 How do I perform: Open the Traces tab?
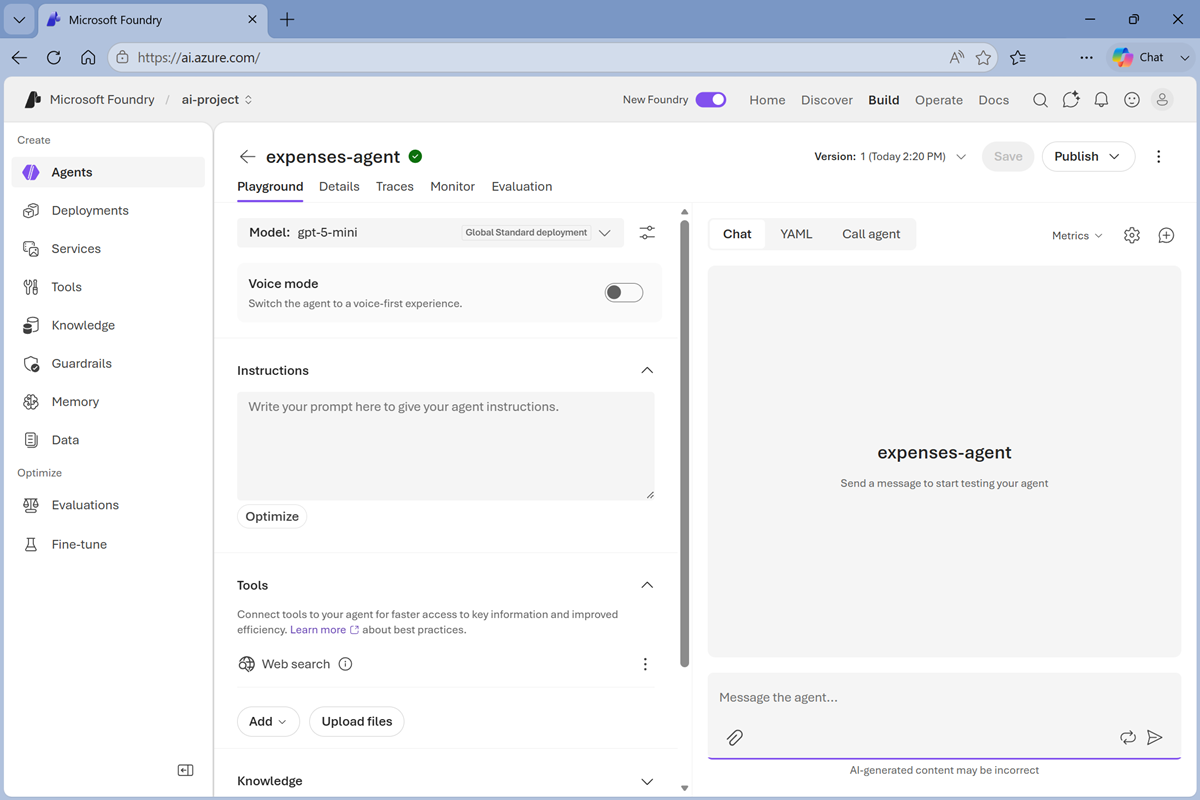[x=395, y=187]
